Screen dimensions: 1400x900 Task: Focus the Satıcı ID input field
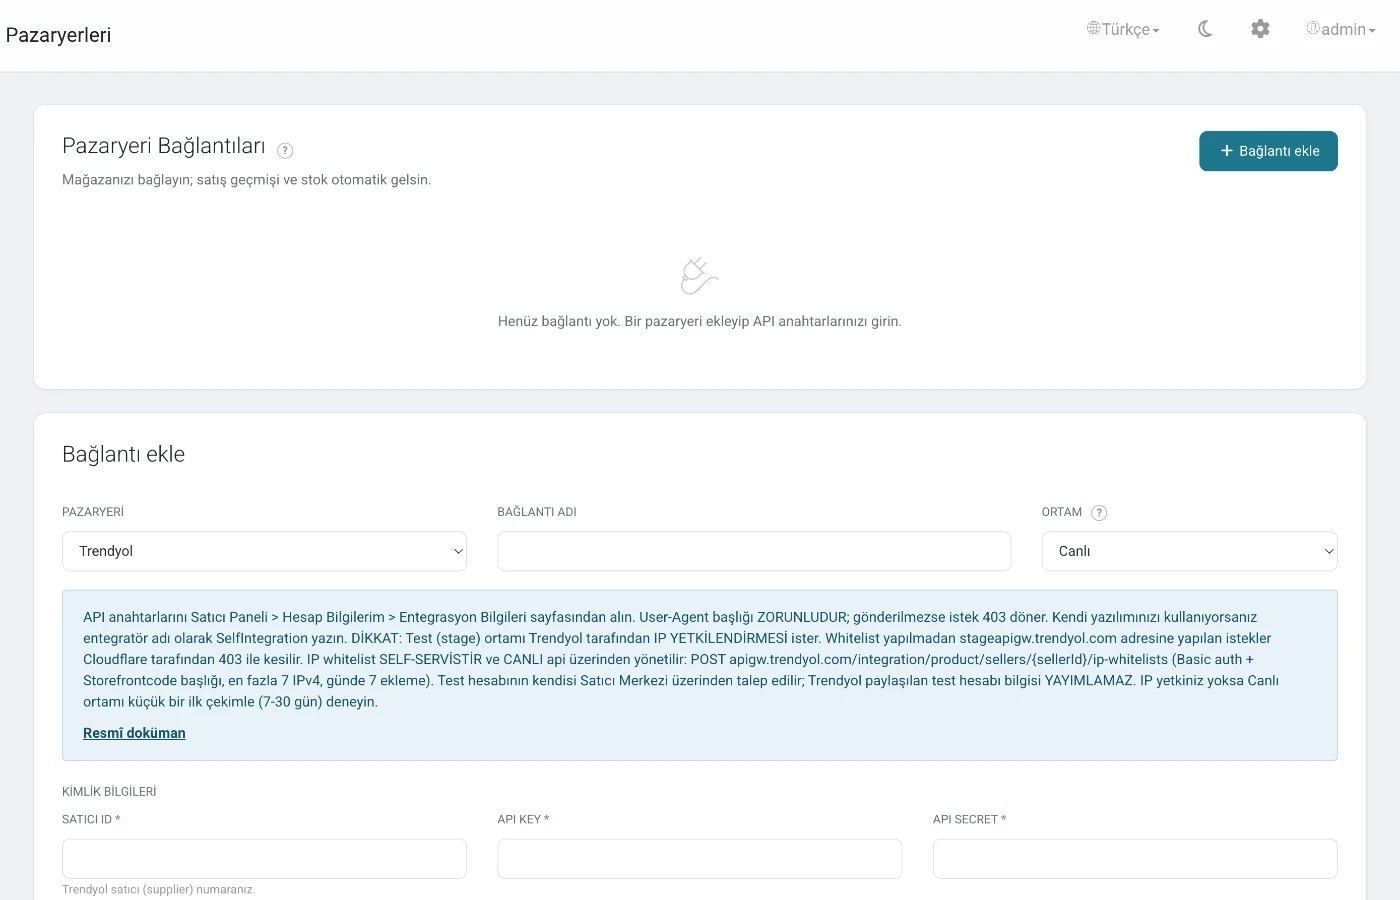point(264,859)
